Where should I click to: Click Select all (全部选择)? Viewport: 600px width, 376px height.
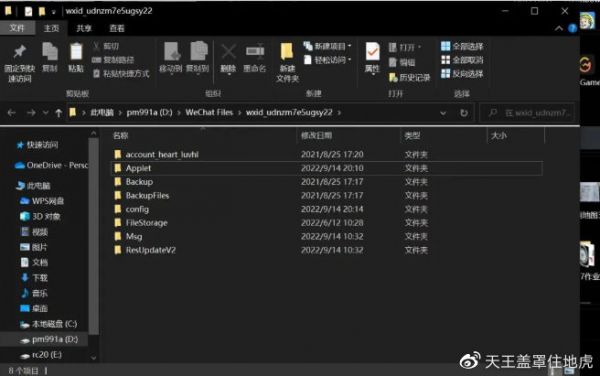pyautogui.click(x=462, y=46)
